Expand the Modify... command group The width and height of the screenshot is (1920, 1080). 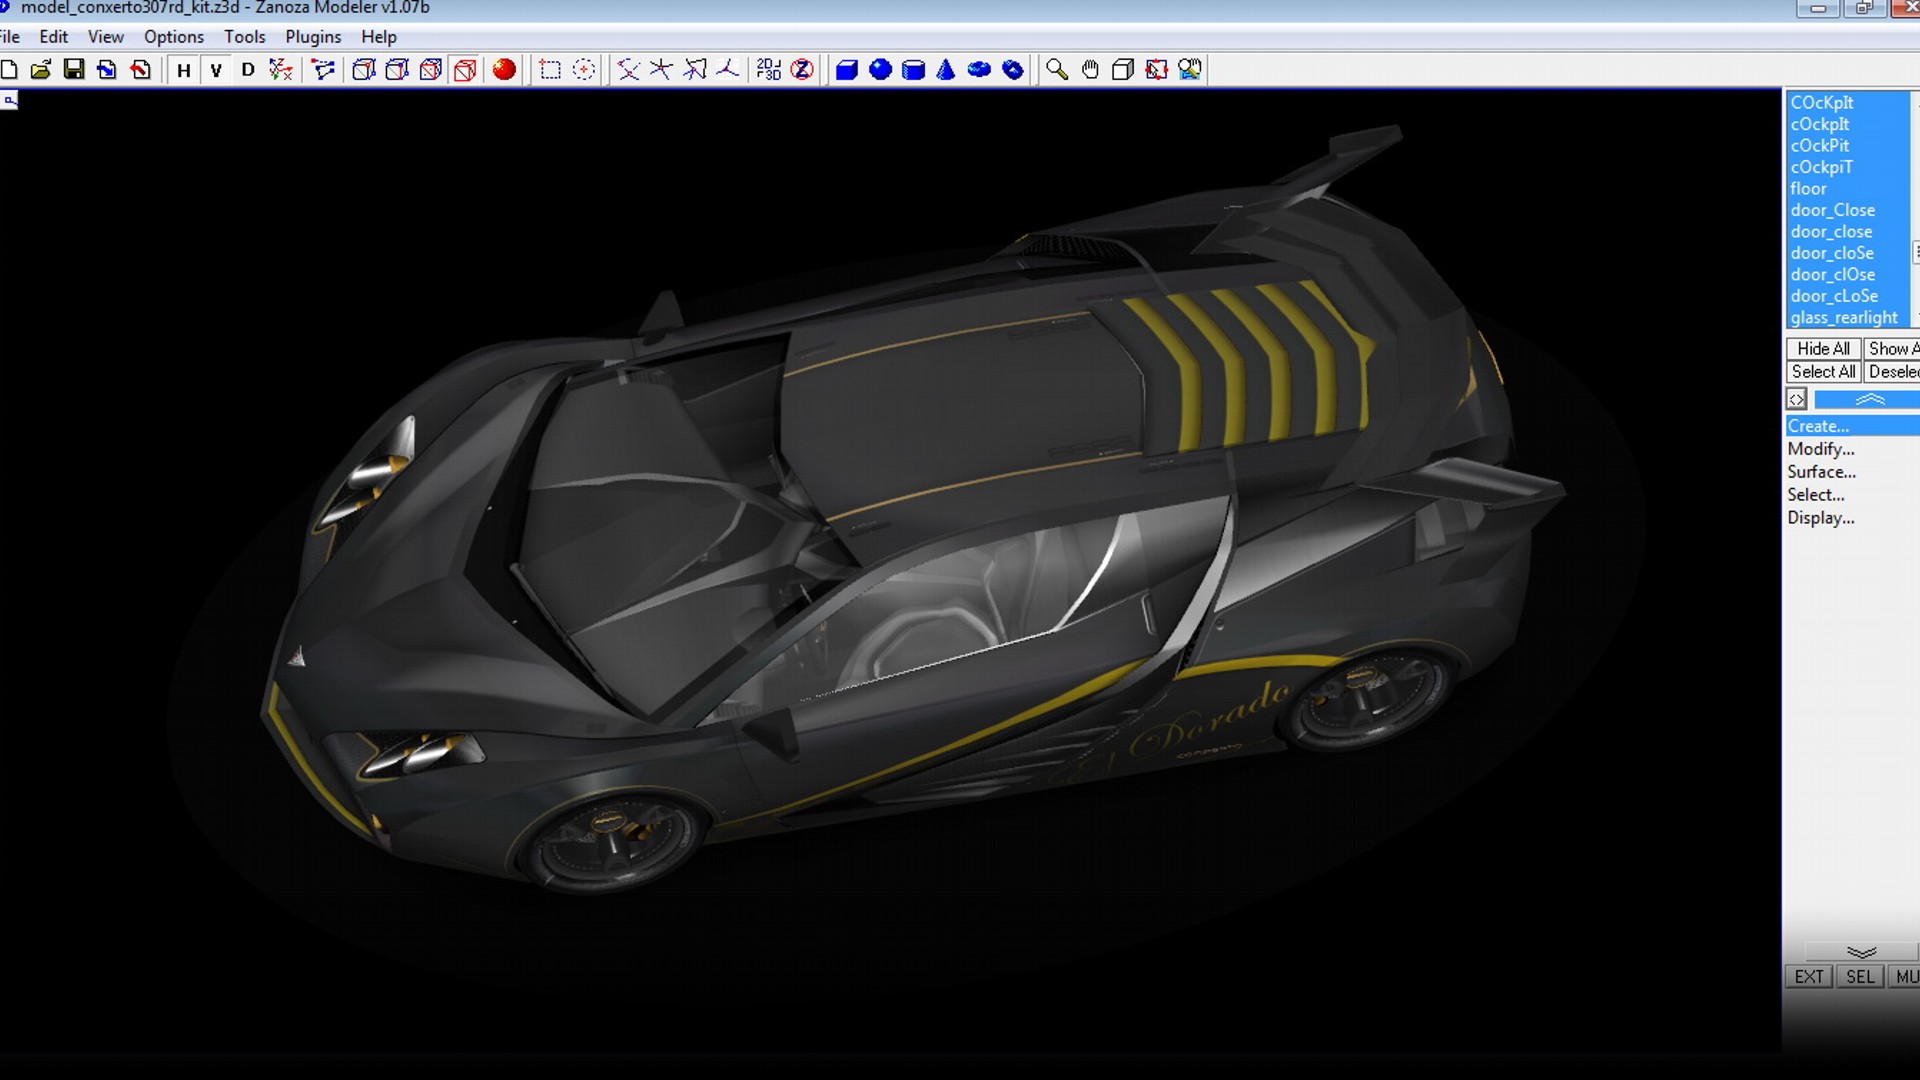(x=1821, y=449)
